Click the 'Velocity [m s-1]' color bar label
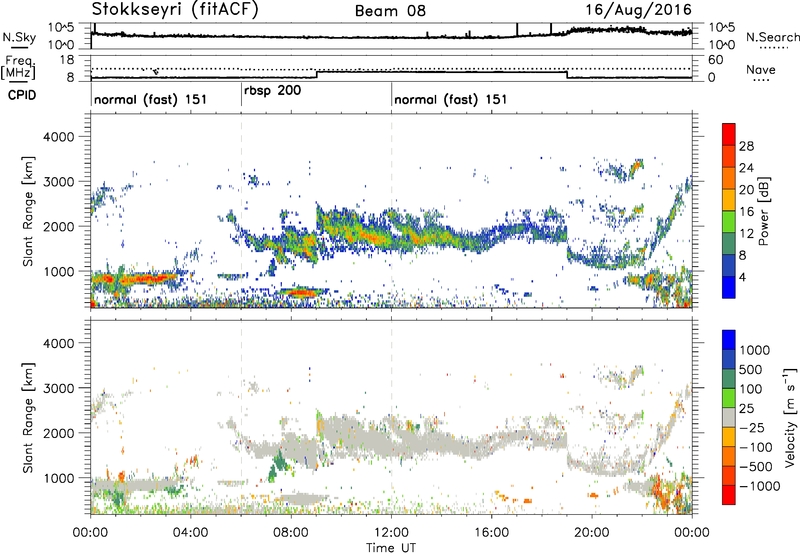 790,417
